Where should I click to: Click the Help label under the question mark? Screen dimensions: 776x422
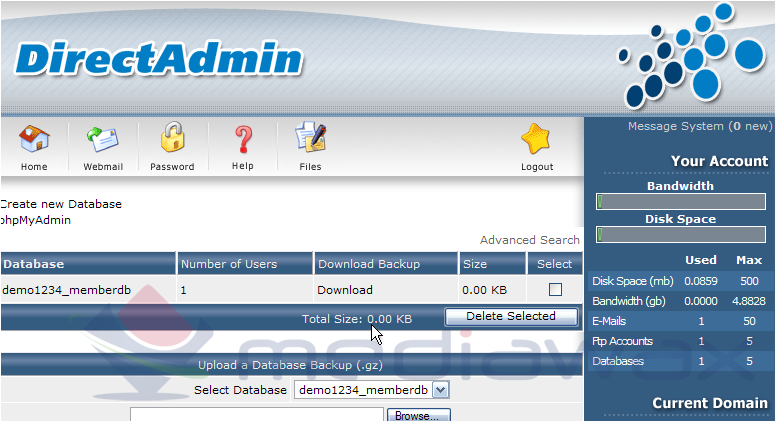[x=243, y=166]
